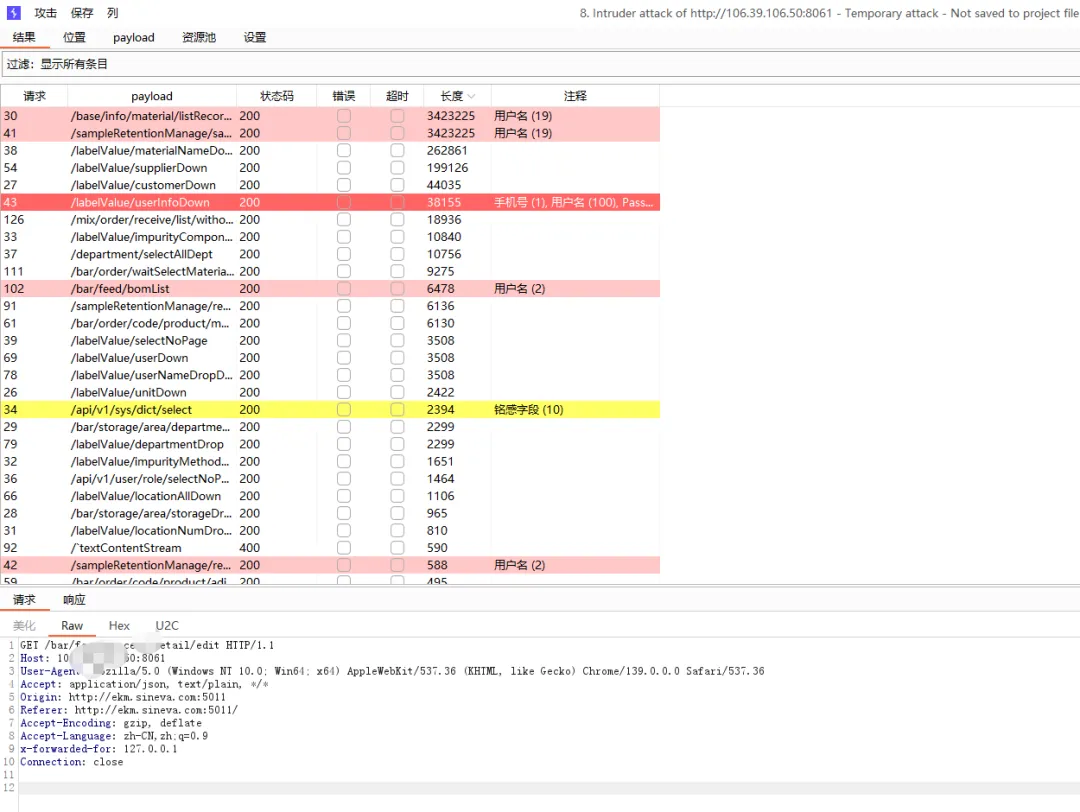Sort results by 状态码 column header
1080x812 pixels.
pyautogui.click(x=277, y=96)
